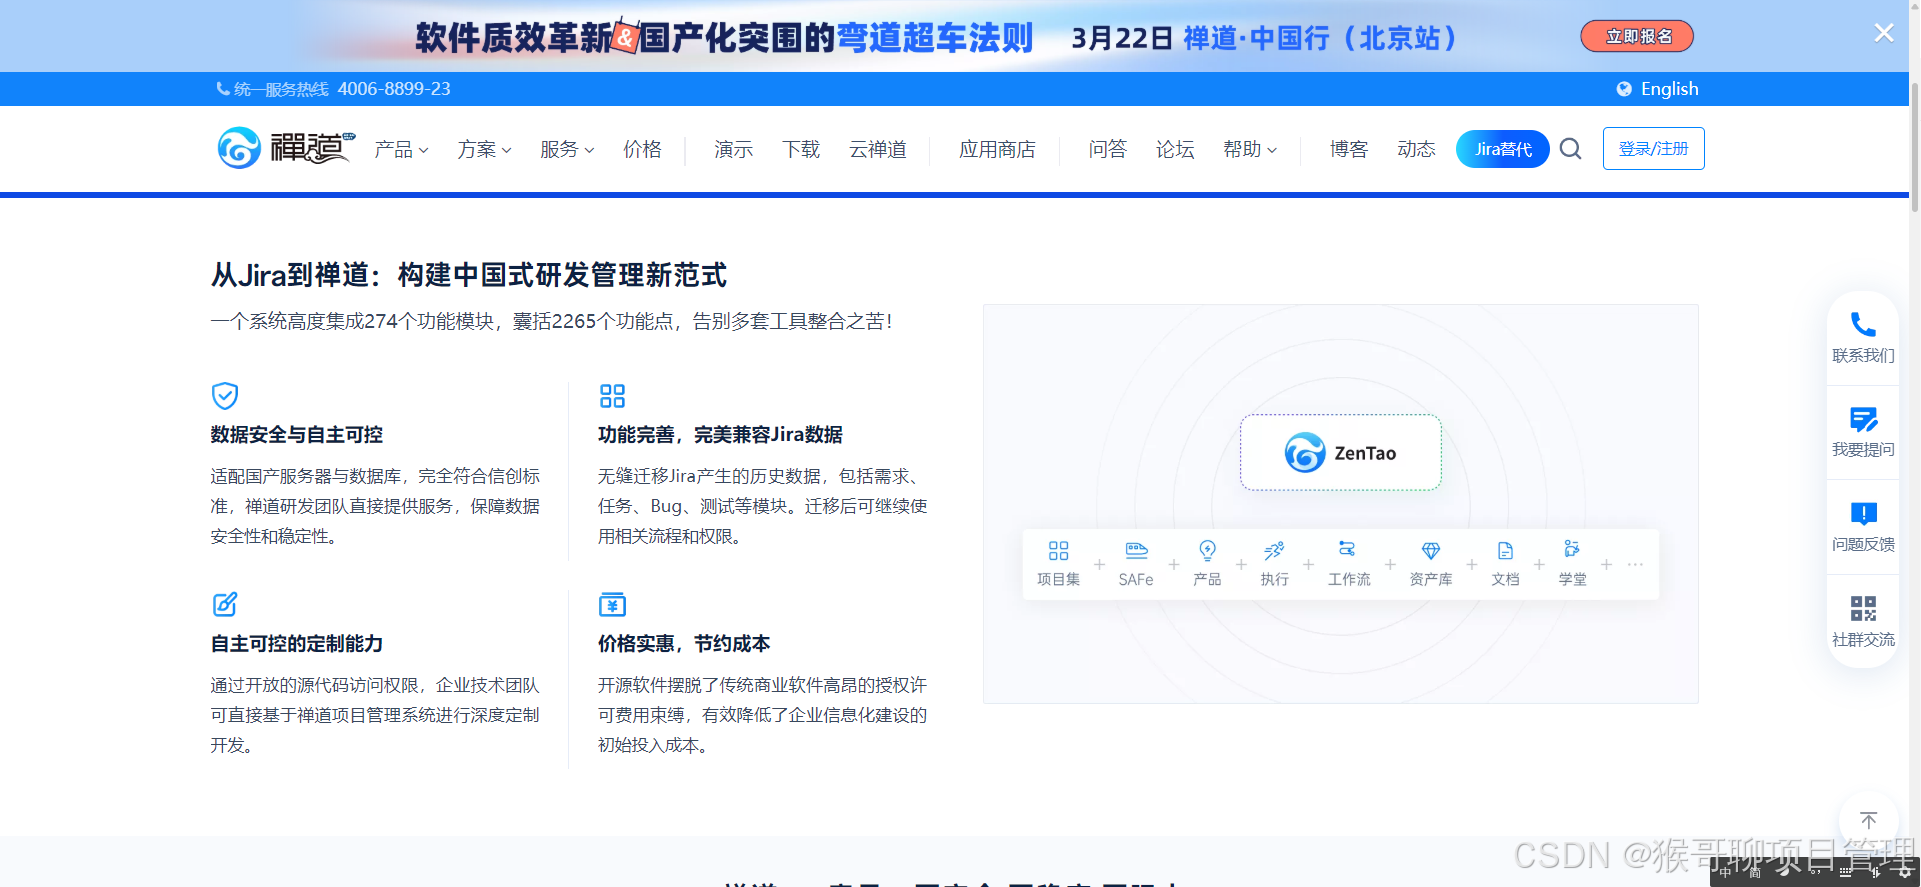
Task: Expand the 帮助 navigation dropdown
Action: tap(1250, 149)
